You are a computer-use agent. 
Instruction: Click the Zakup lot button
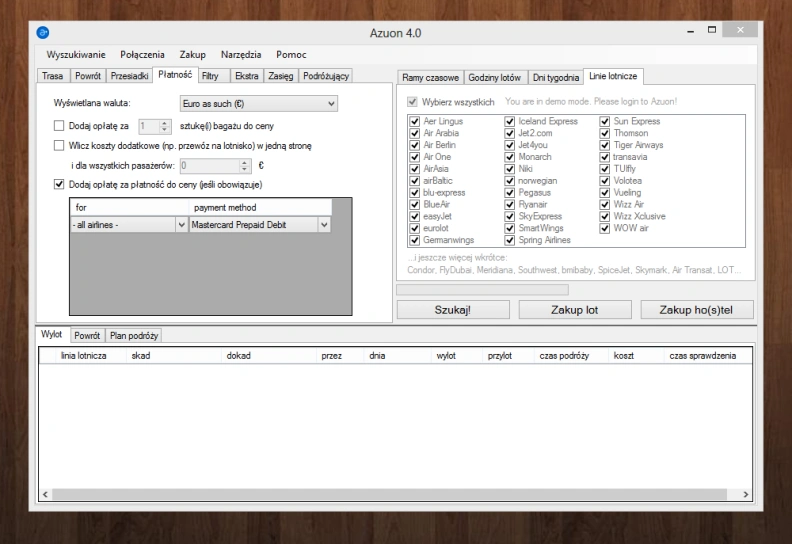575,310
